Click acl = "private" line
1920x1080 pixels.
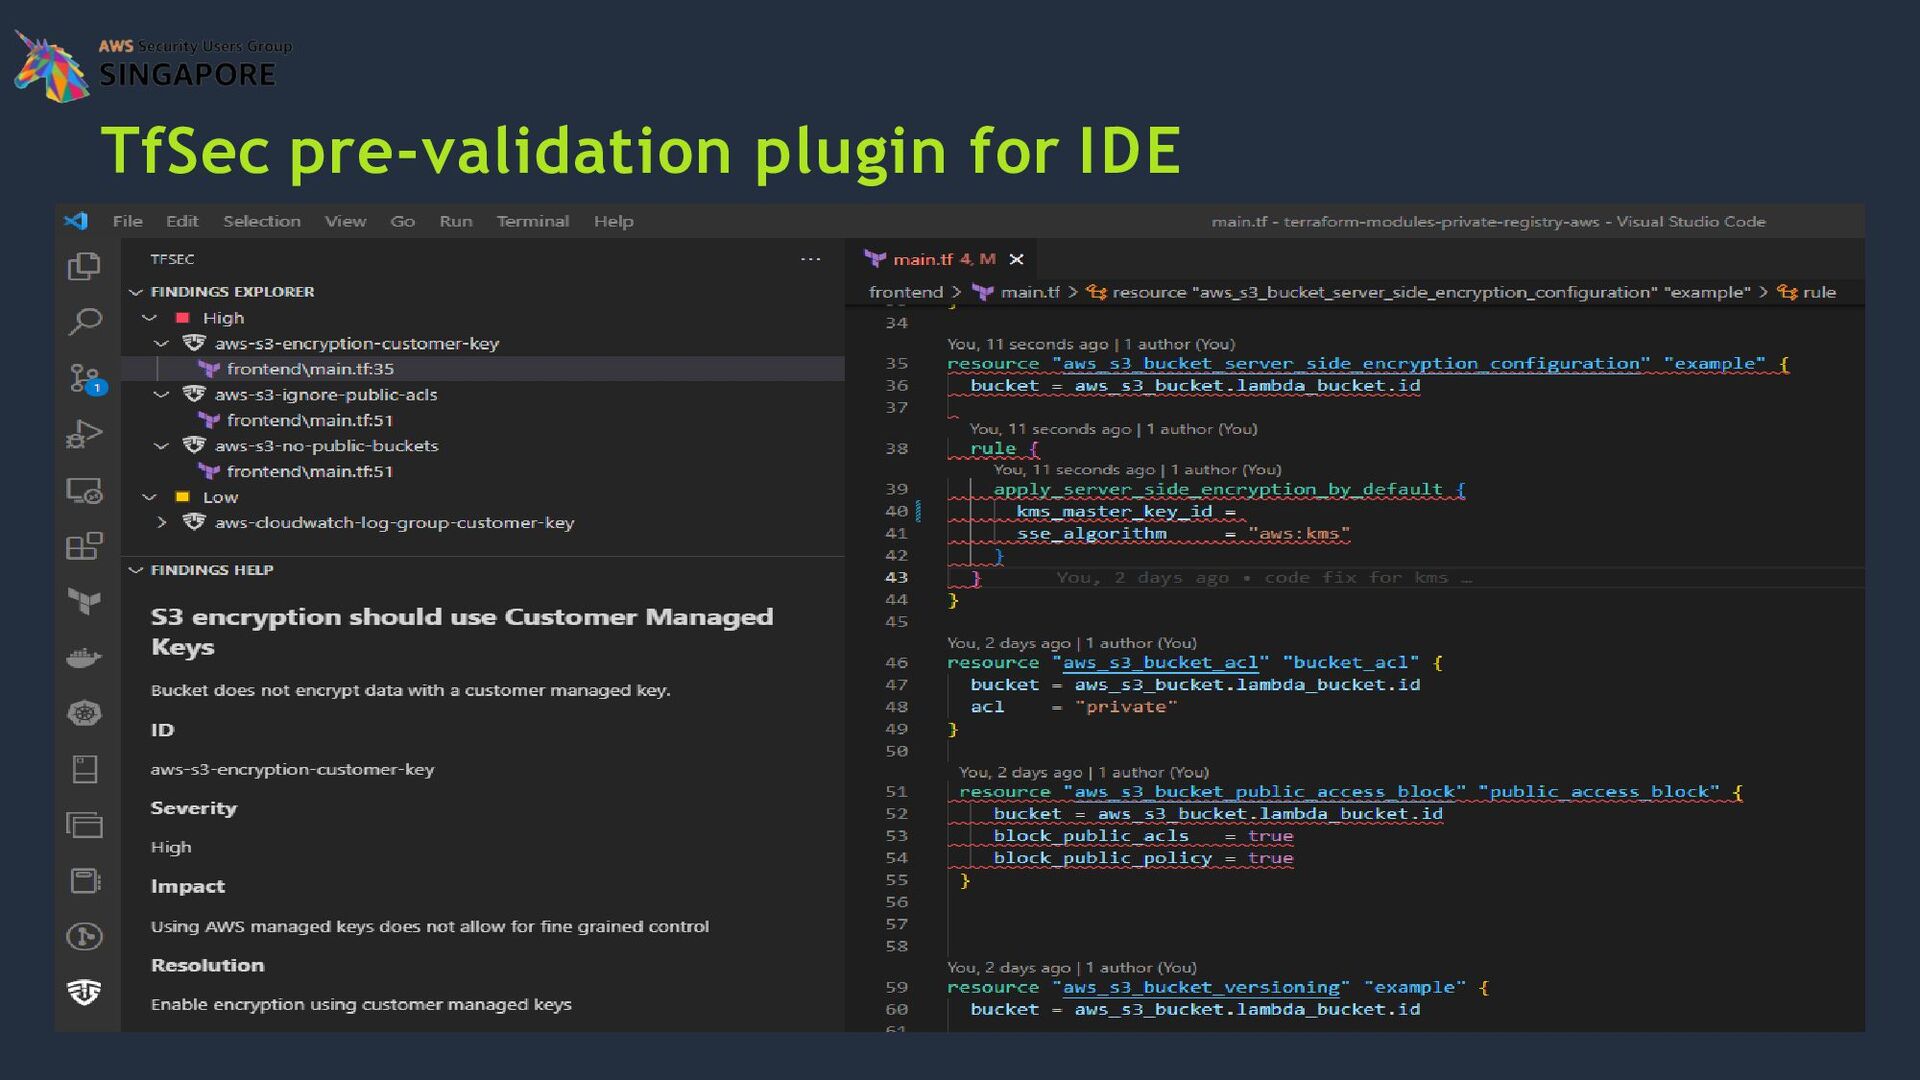coord(1074,707)
